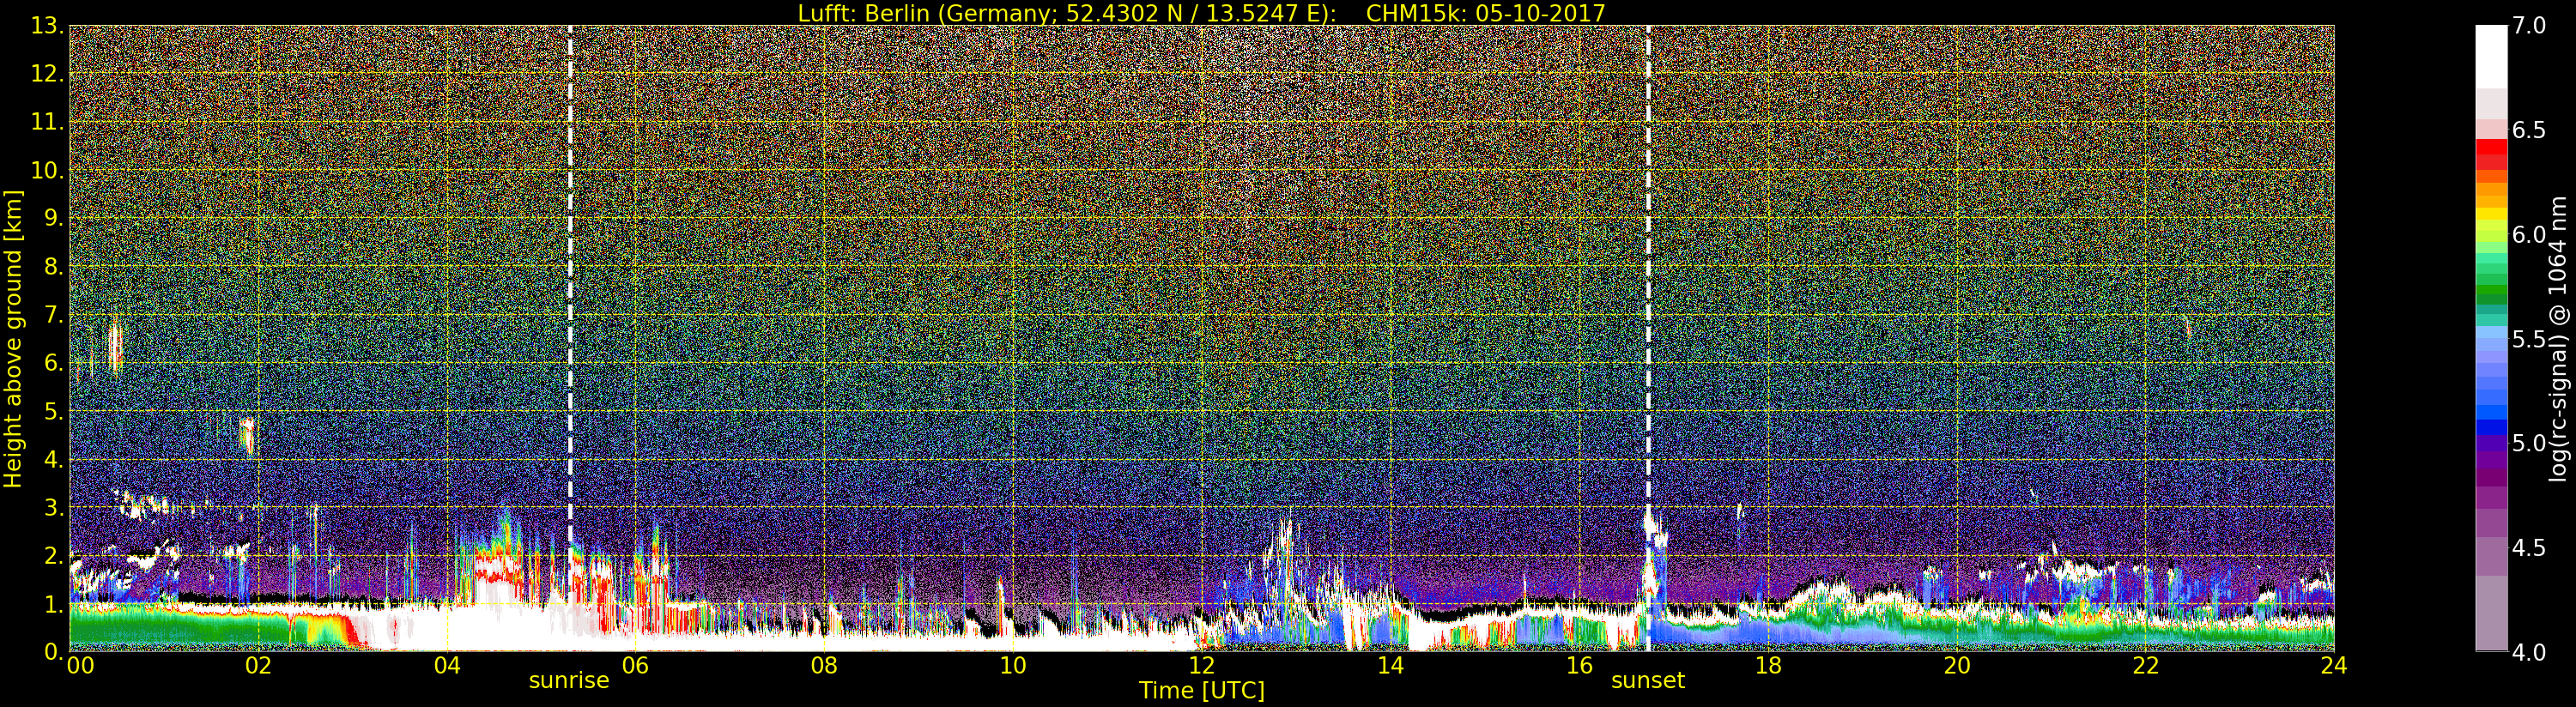Click the height axis tick '9.'
Screen dimensions: 2576x707
pyautogui.click(x=53, y=218)
